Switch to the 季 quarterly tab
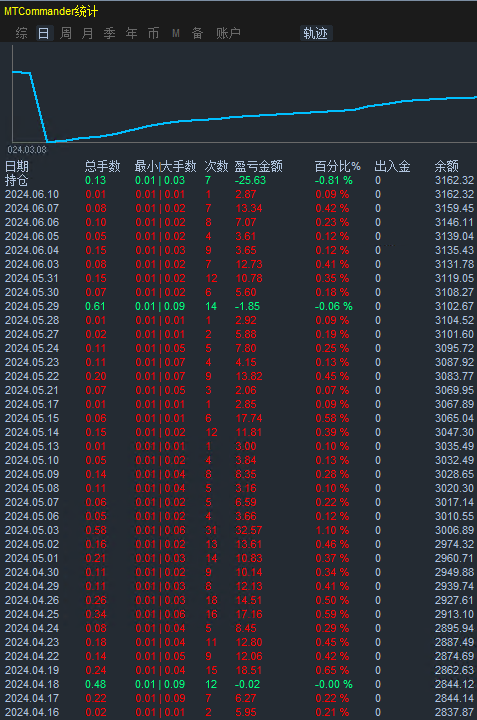 pyautogui.click(x=109, y=33)
